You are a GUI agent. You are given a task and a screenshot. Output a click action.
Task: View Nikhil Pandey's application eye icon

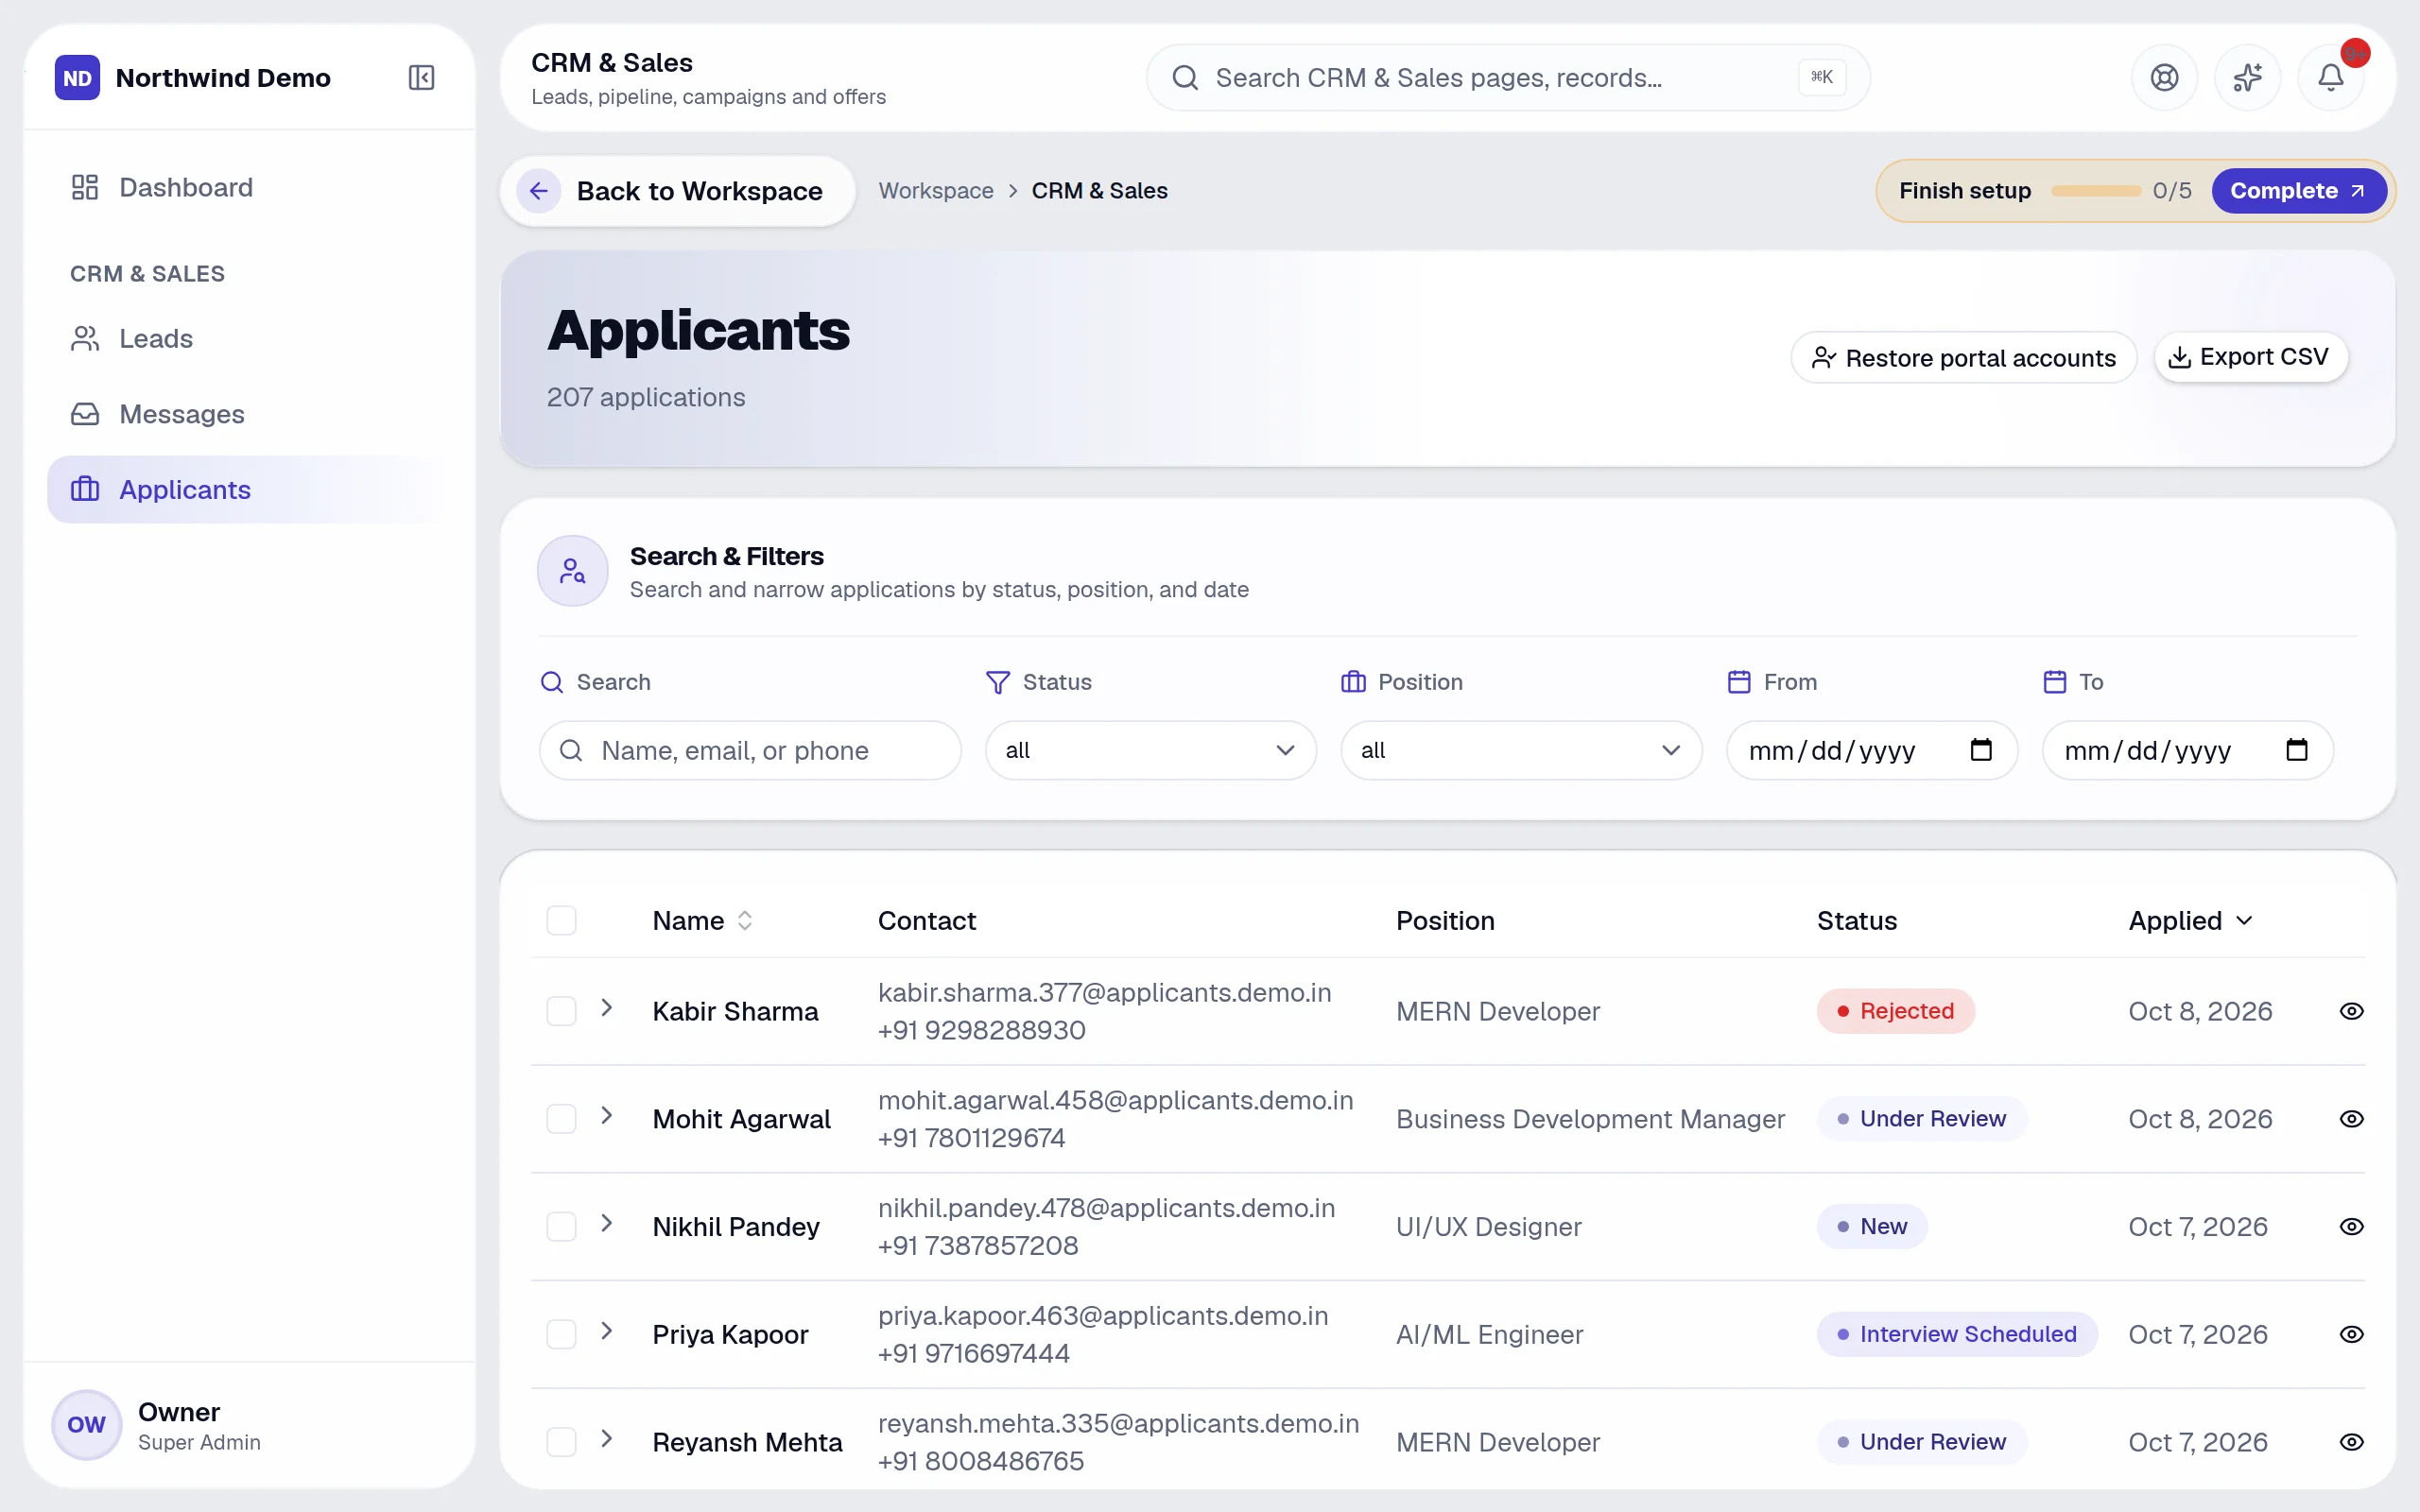pyautogui.click(x=2351, y=1227)
